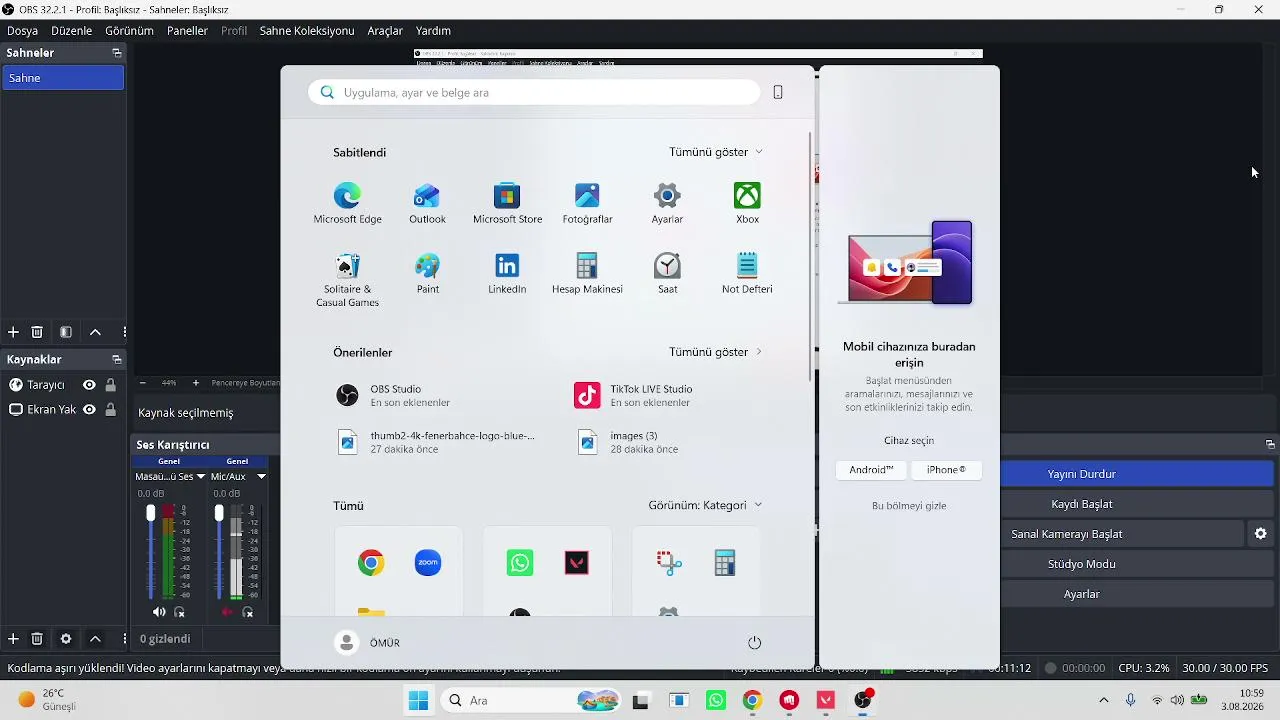
Task: Open the LinkedIn app
Action: (507, 273)
